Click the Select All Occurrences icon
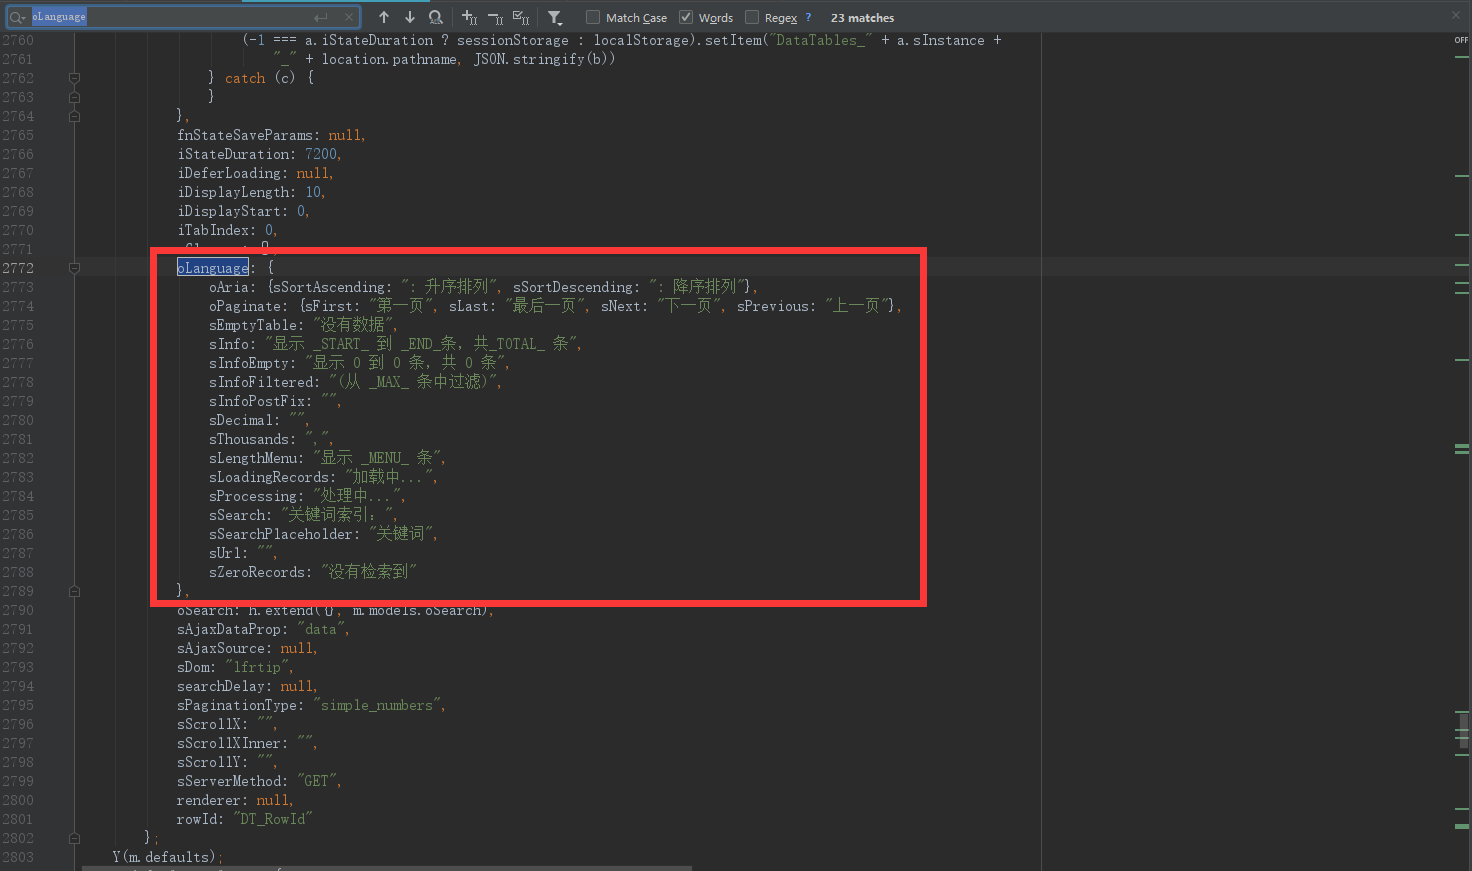The width and height of the screenshot is (1472, 871). (x=522, y=17)
